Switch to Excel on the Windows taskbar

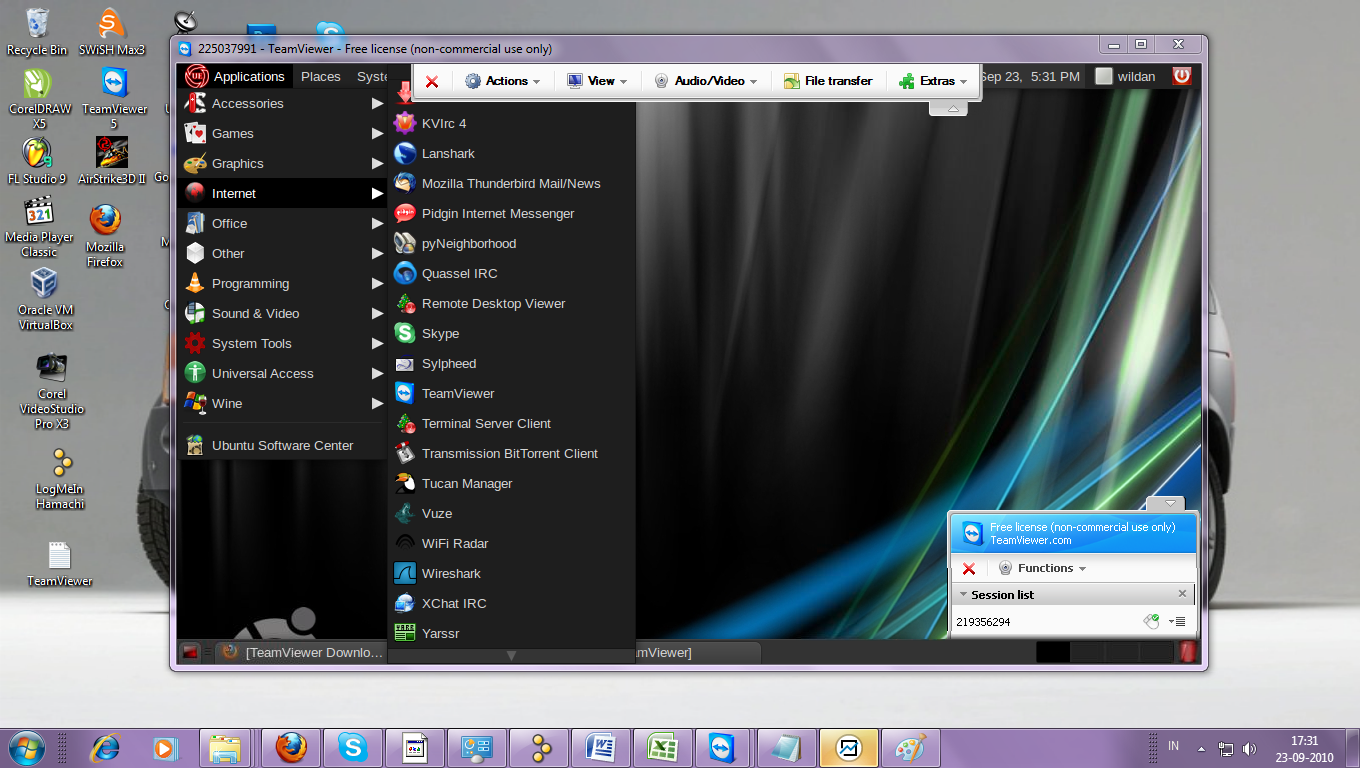pyautogui.click(x=664, y=747)
